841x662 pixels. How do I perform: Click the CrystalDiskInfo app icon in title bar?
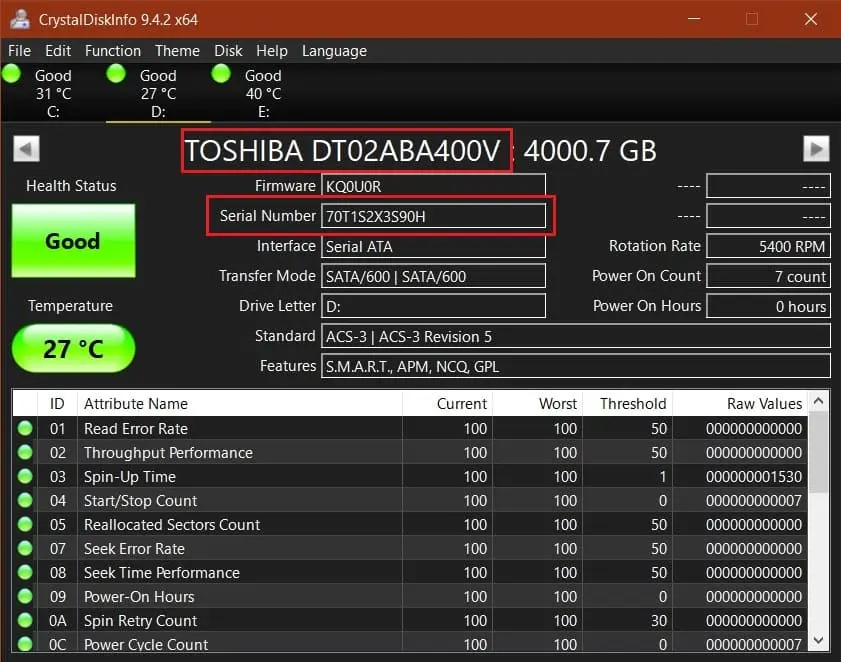[x=20, y=19]
